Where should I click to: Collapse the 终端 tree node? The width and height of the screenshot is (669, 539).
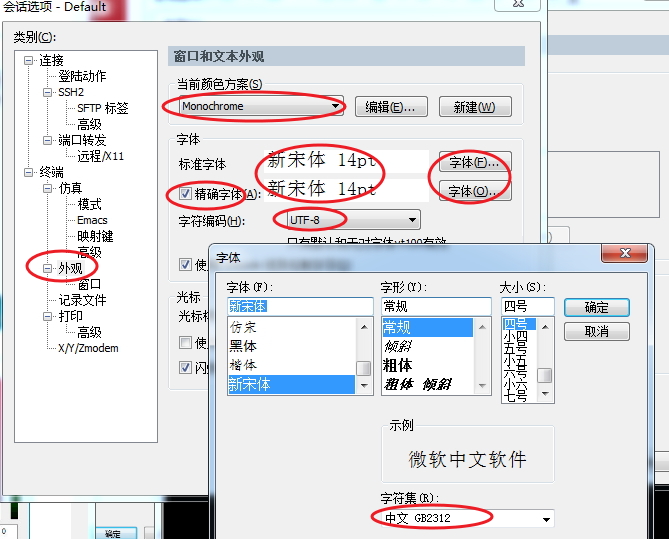pyautogui.click(x=29, y=172)
